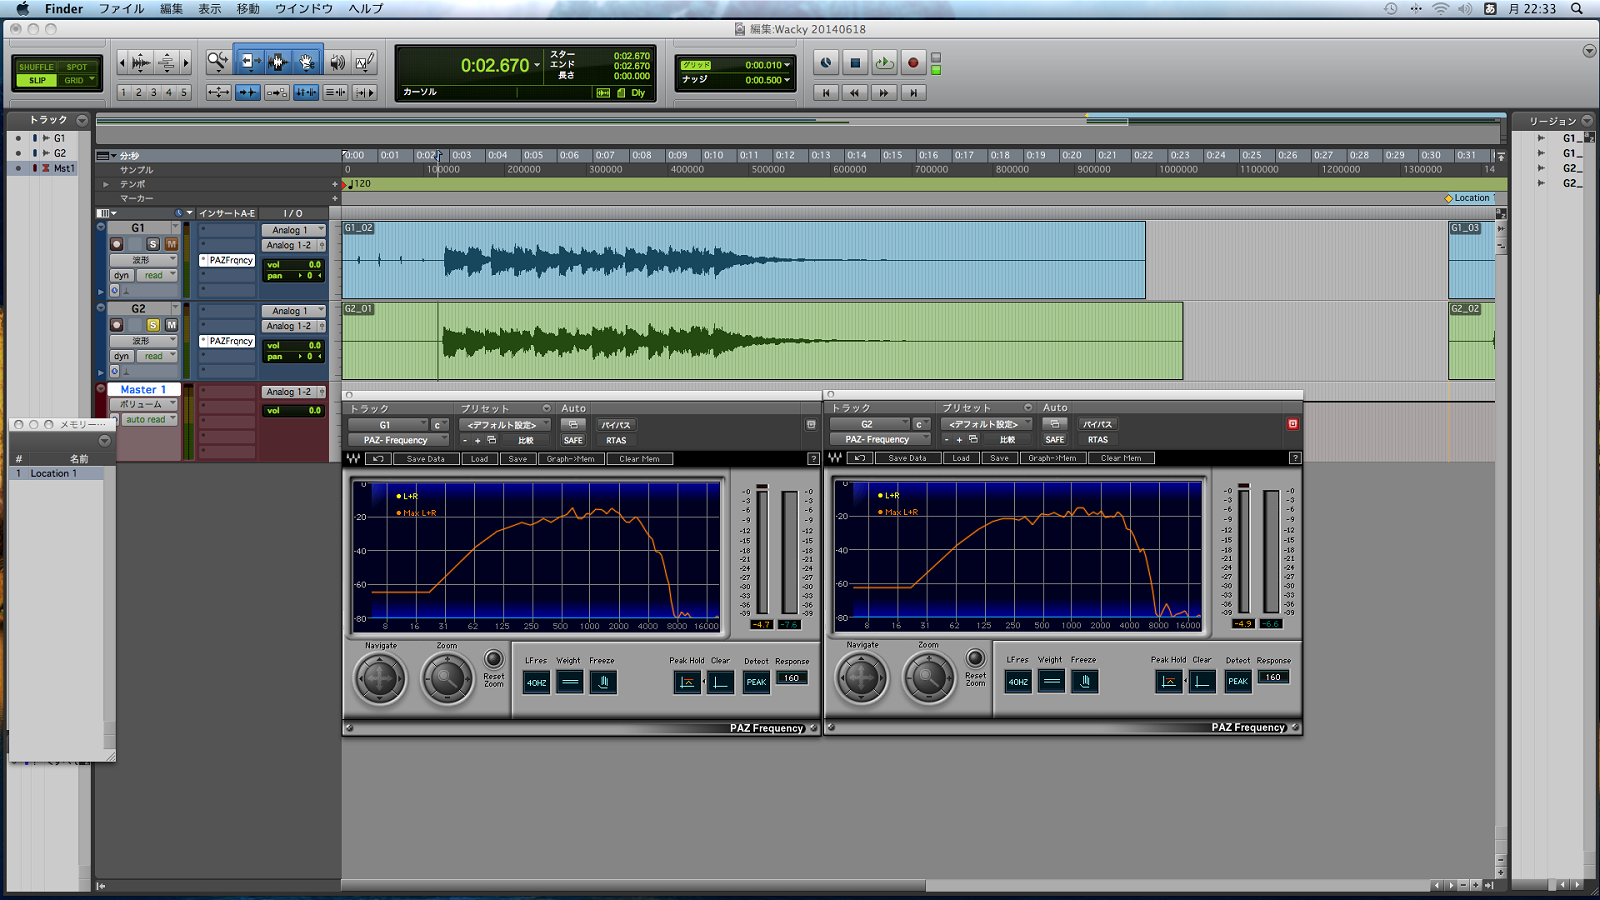Viewport: 1600px width, 900px height.
Task: Open the Finder menu
Action: point(64,9)
